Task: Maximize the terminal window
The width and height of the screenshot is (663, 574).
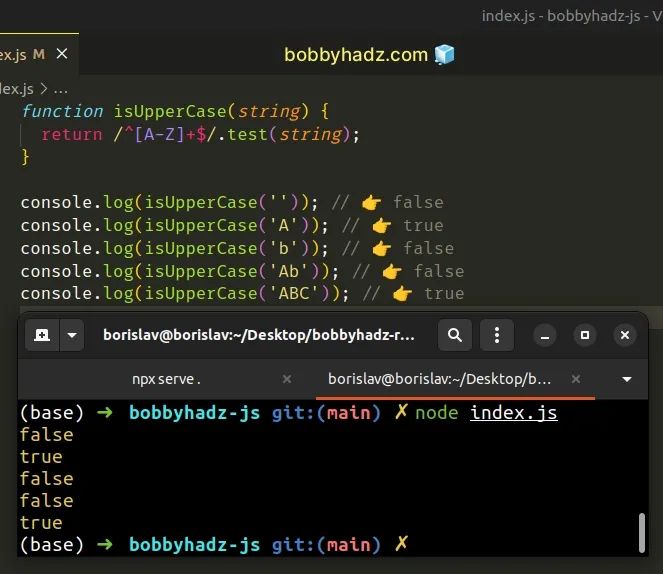Action: point(585,335)
